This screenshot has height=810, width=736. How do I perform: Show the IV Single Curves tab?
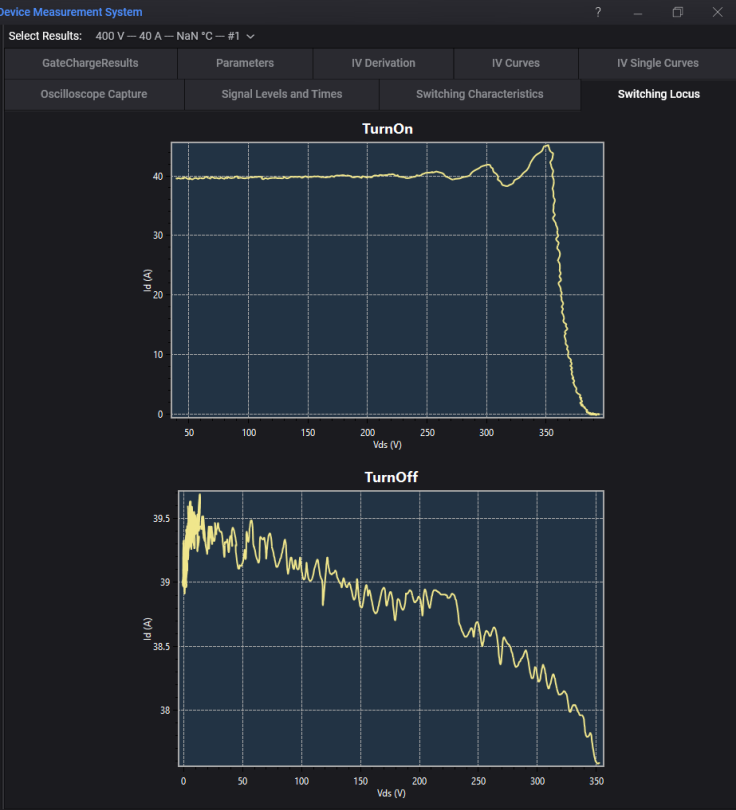(x=657, y=63)
